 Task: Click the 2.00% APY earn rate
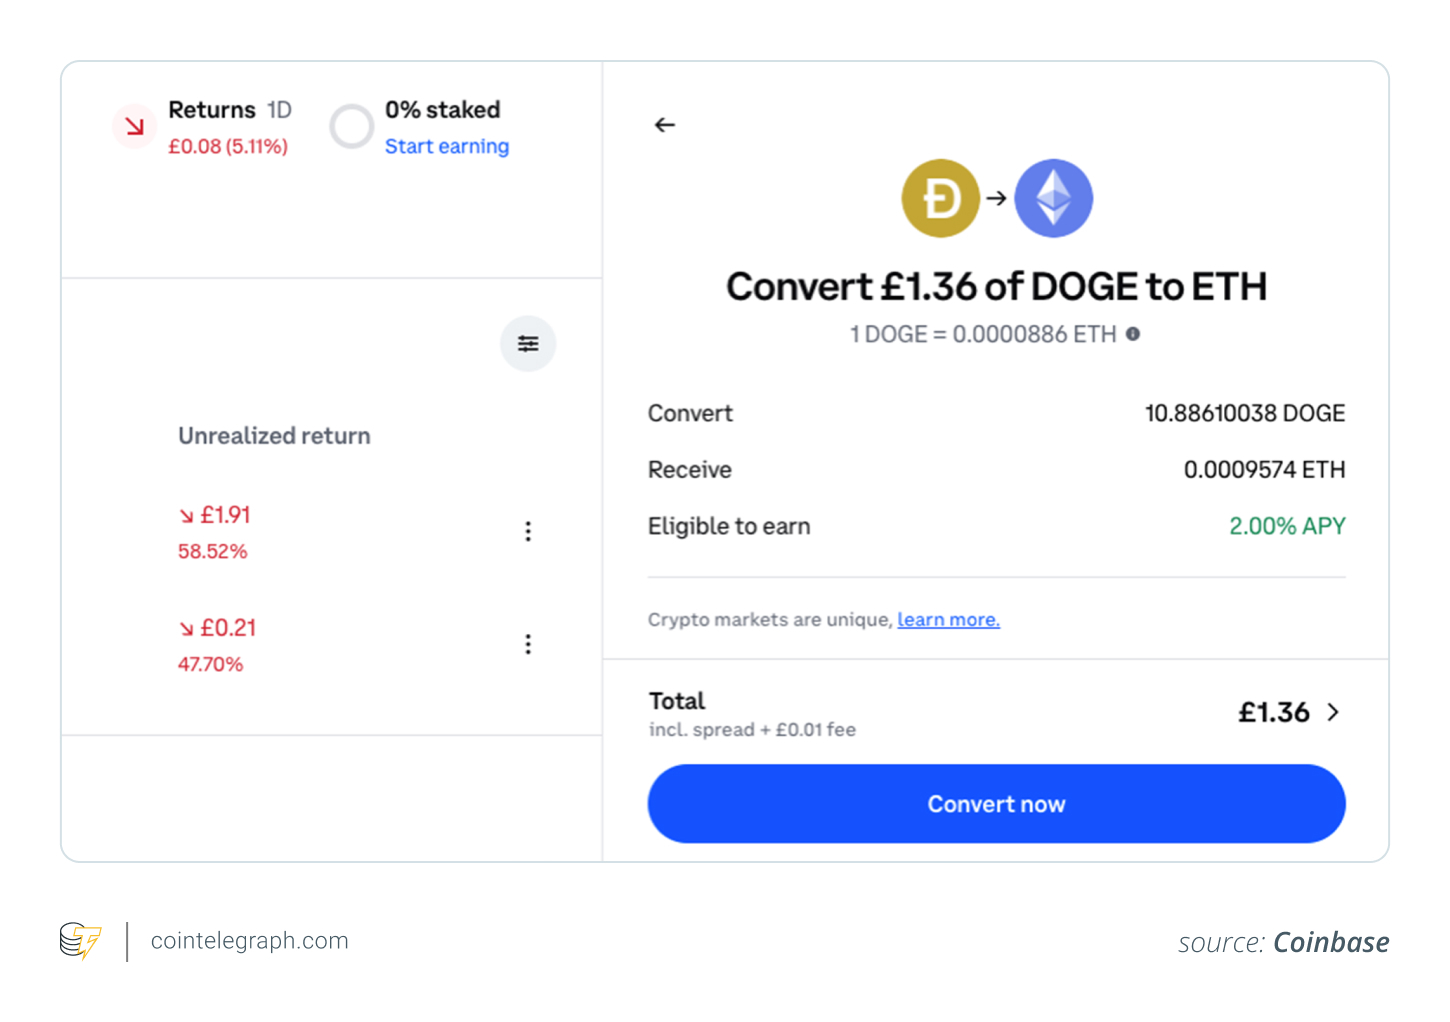[1287, 526]
